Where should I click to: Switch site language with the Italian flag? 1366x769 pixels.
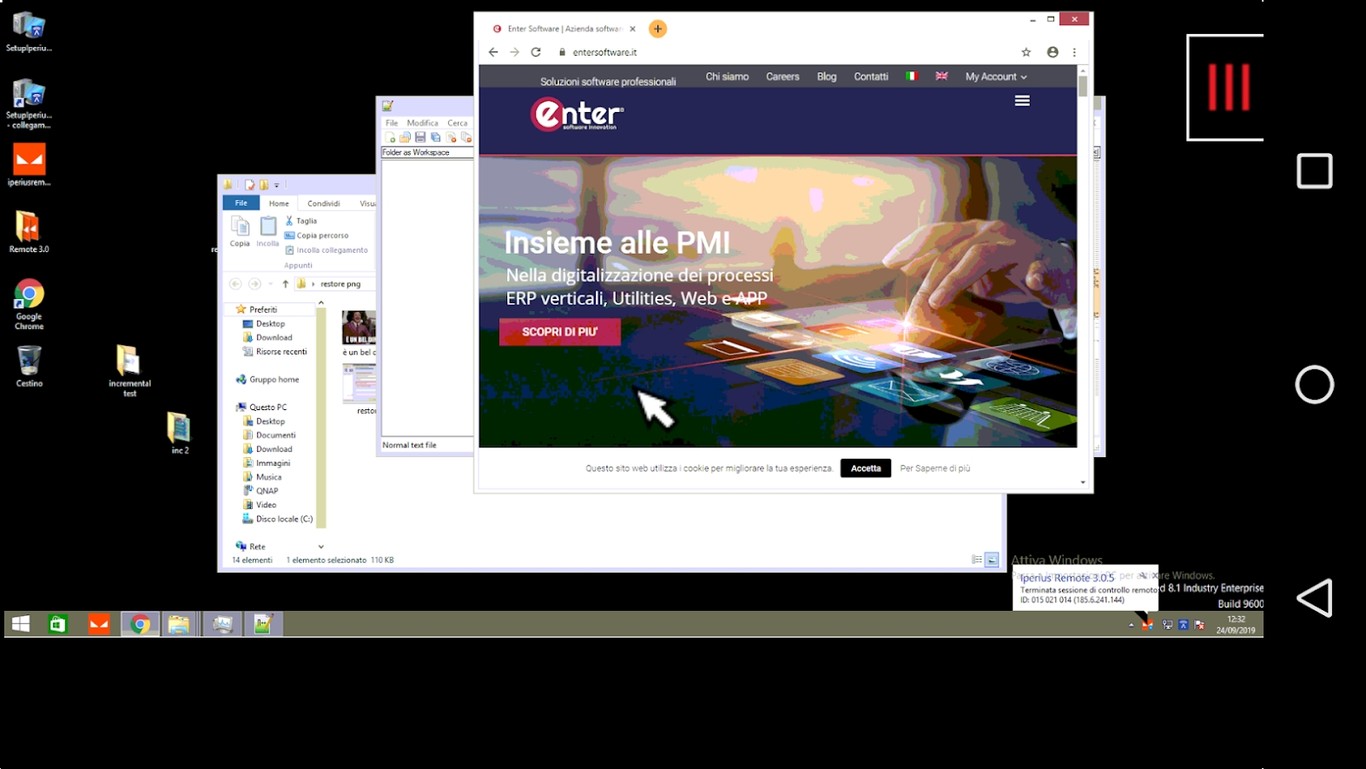(911, 76)
